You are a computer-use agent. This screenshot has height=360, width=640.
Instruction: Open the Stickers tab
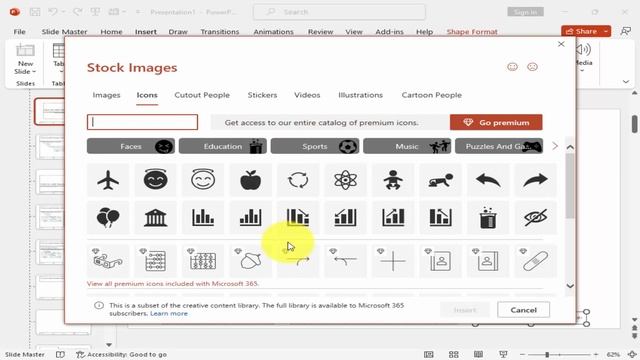point(262,95)
